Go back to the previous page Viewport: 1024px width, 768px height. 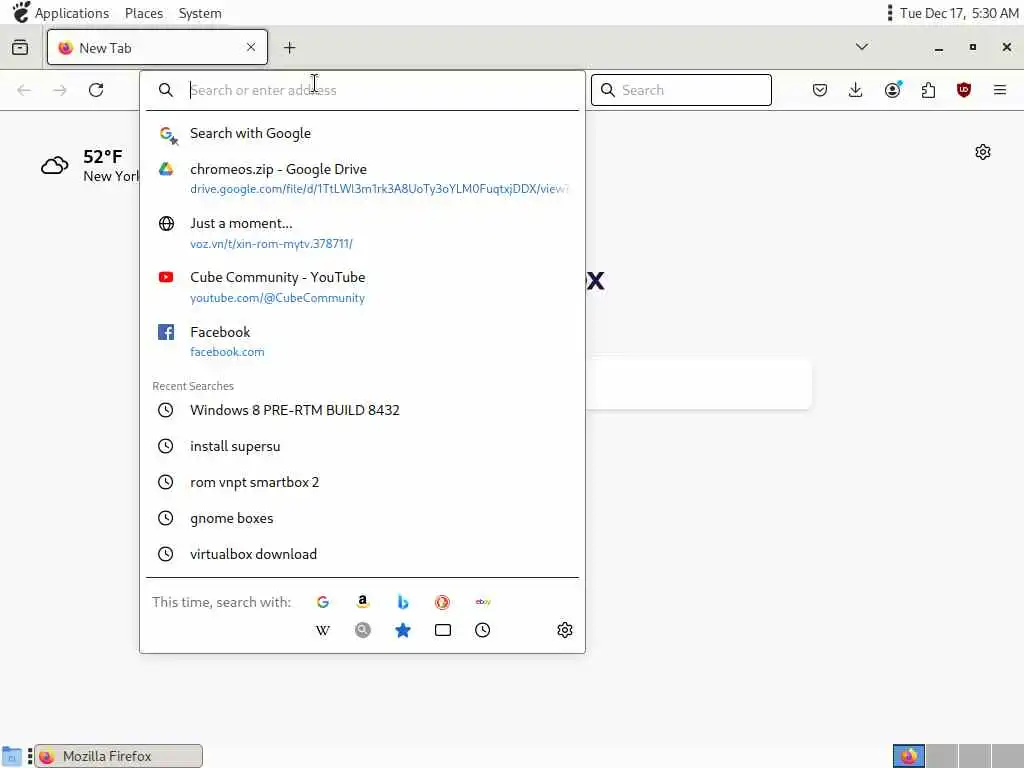(24, 90)
